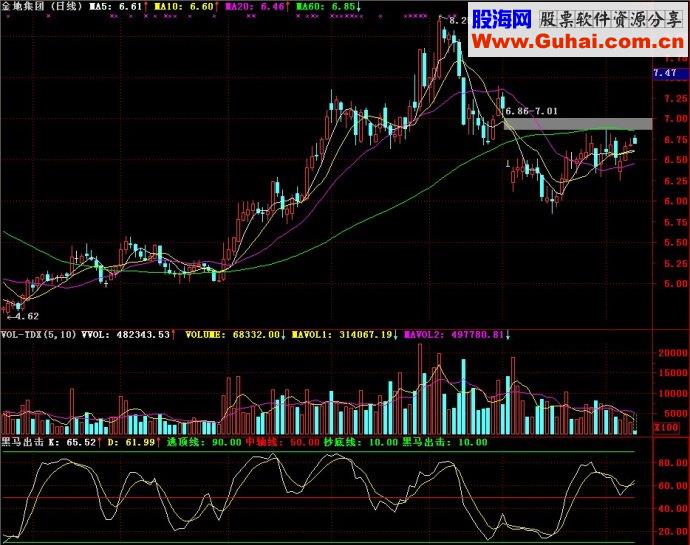
Task: Select the 逃顶线: 90.00 label
Action: (204, 442)
